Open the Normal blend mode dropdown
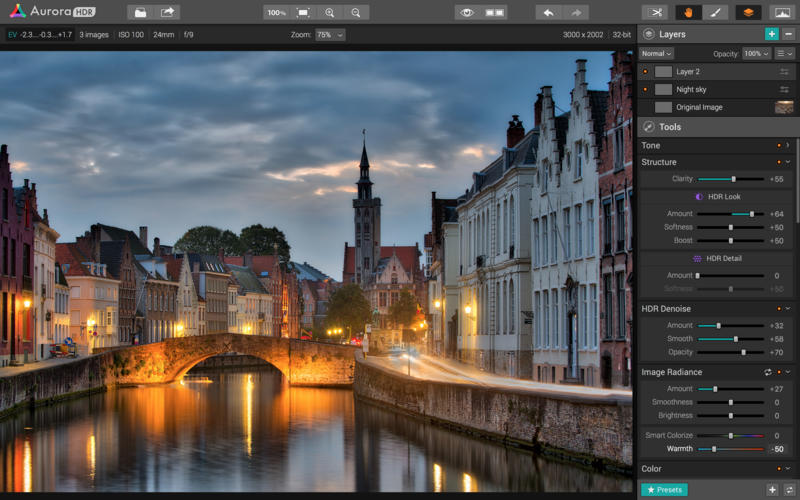This screenshot has height=500, width=800. (x=656, y=53)
